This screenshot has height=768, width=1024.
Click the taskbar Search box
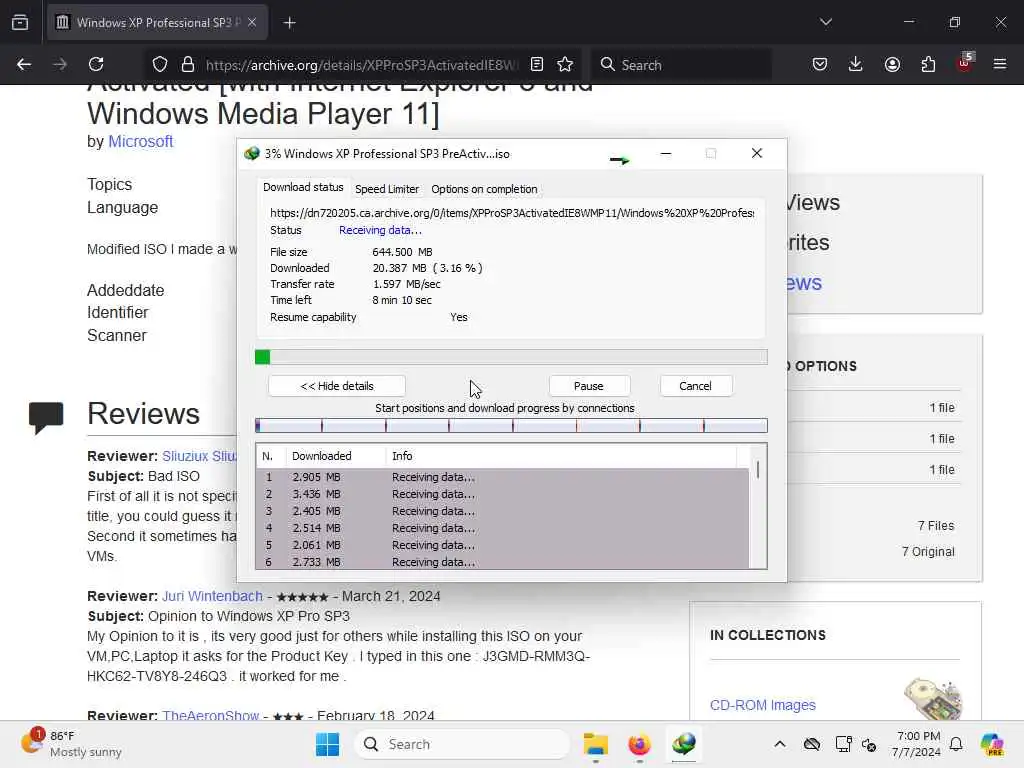(x=462, y=744)
